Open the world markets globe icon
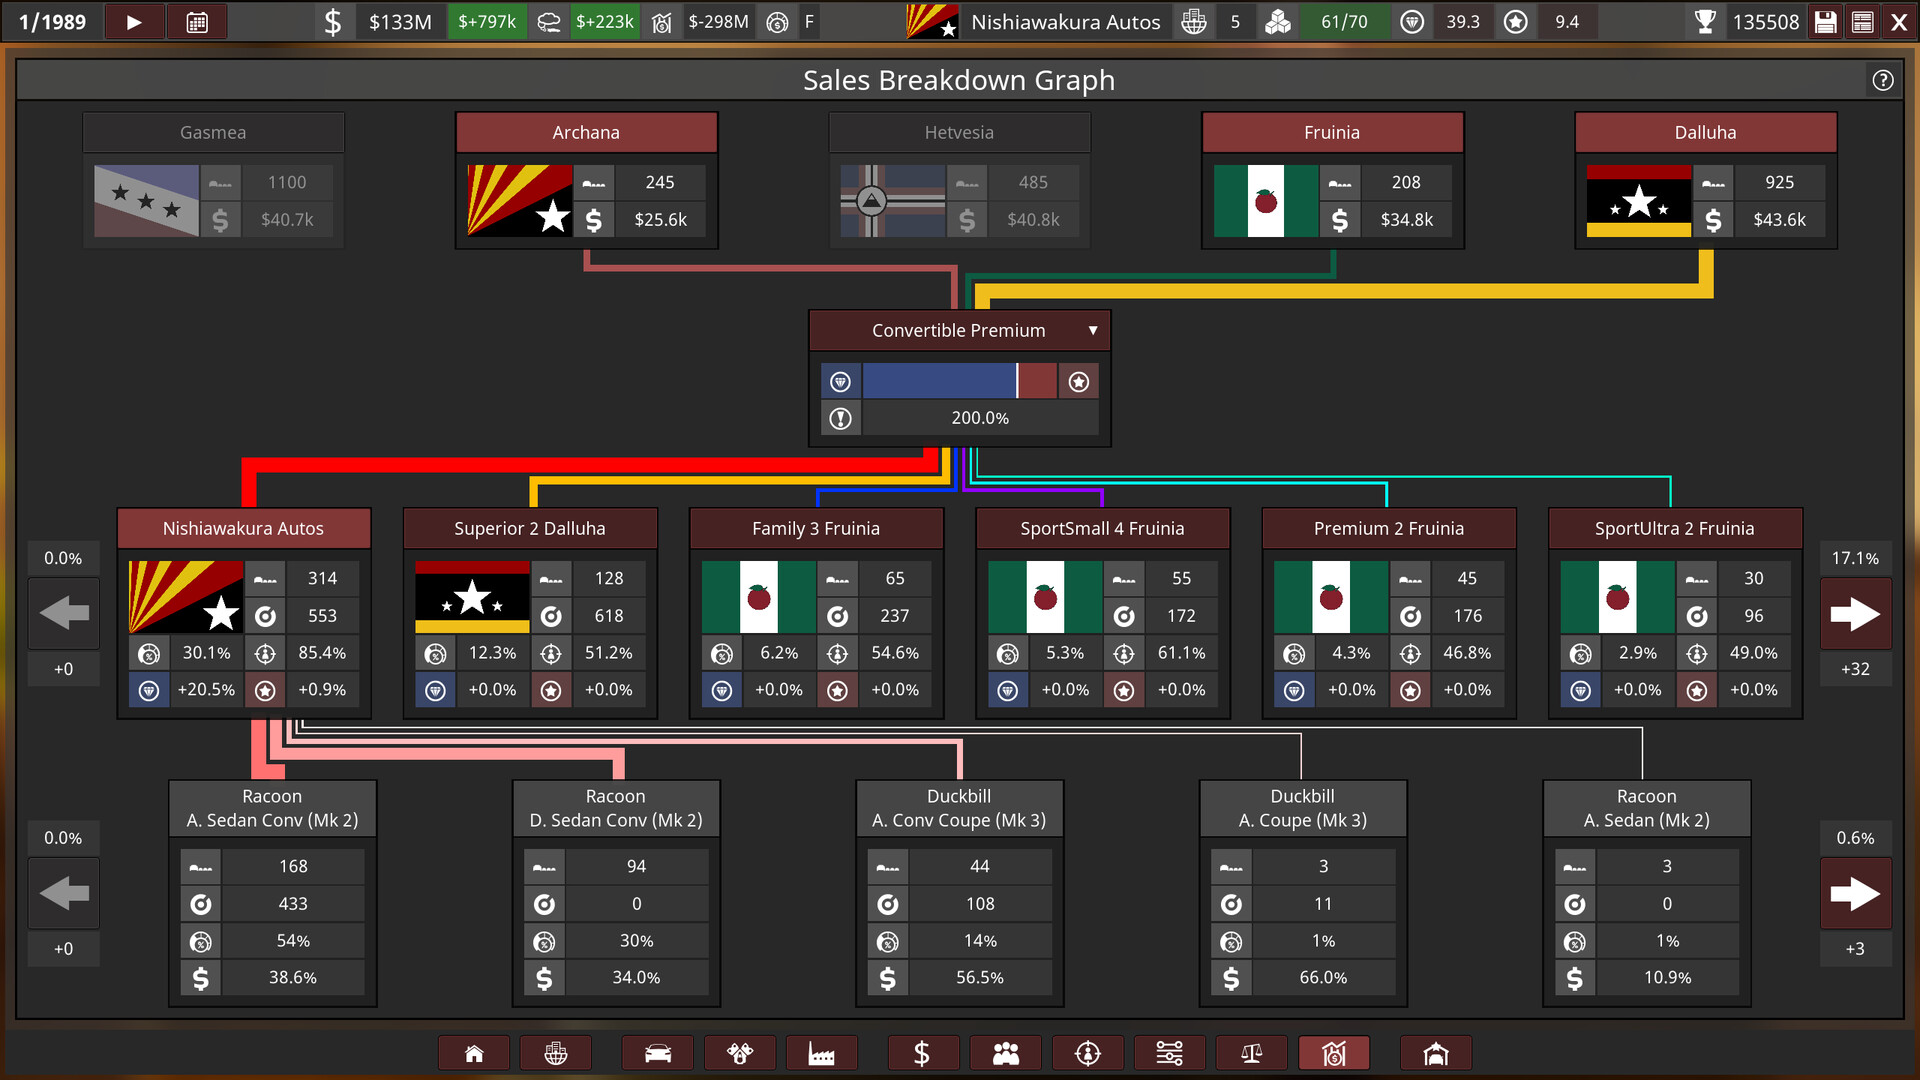This screenshot has height=1080, width=1920. click(556, 1052)
